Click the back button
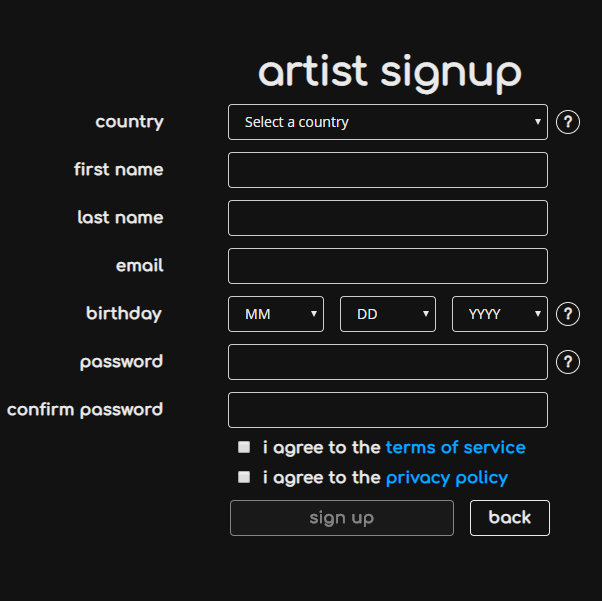The width and height of the screenshot is (602, 601). [x=509, y=517]
